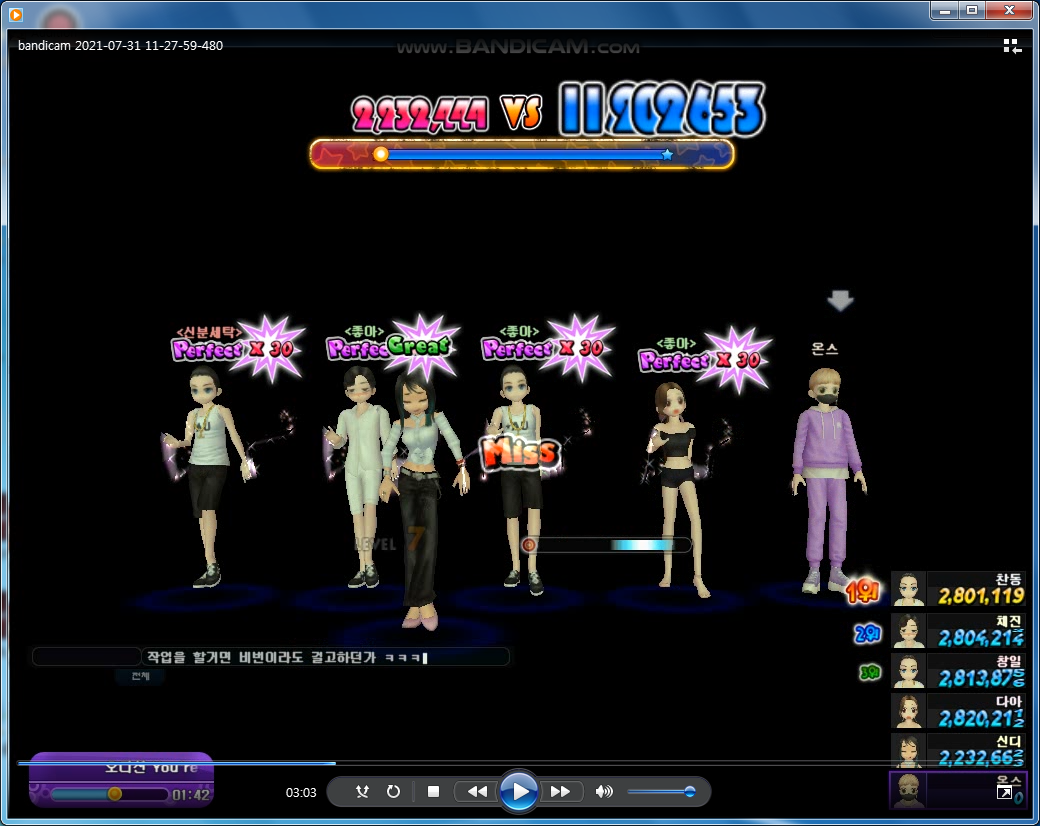Click the 03:03 elapsed time display
The image size is (1040, 826).
[300, 792]
